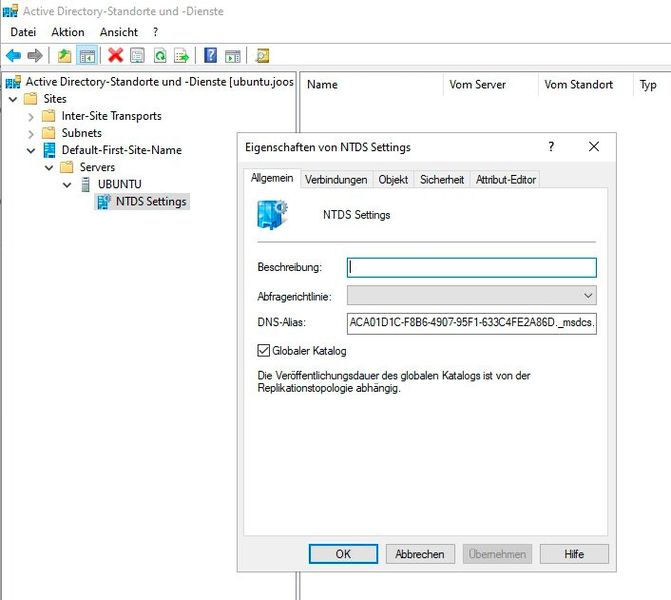Click the app icon in the title bar

coord(11,10)
